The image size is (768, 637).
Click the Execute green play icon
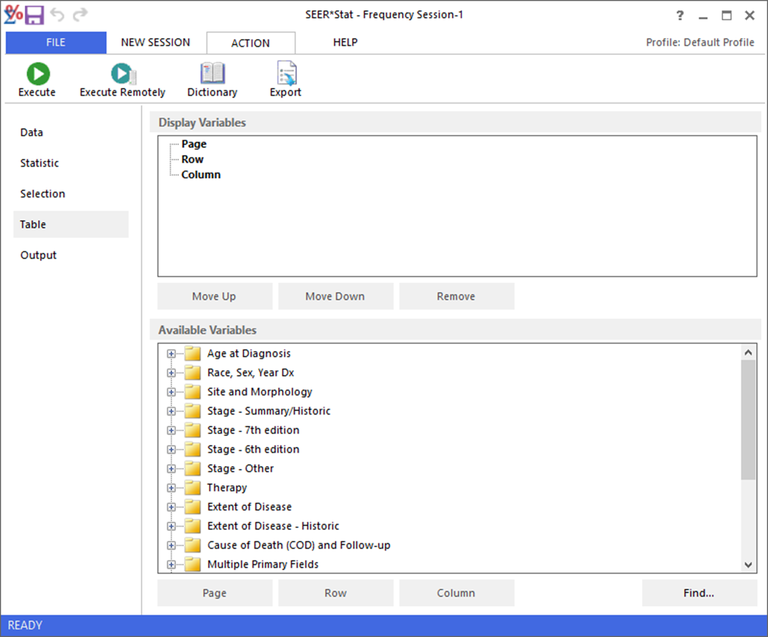(37, 73)
